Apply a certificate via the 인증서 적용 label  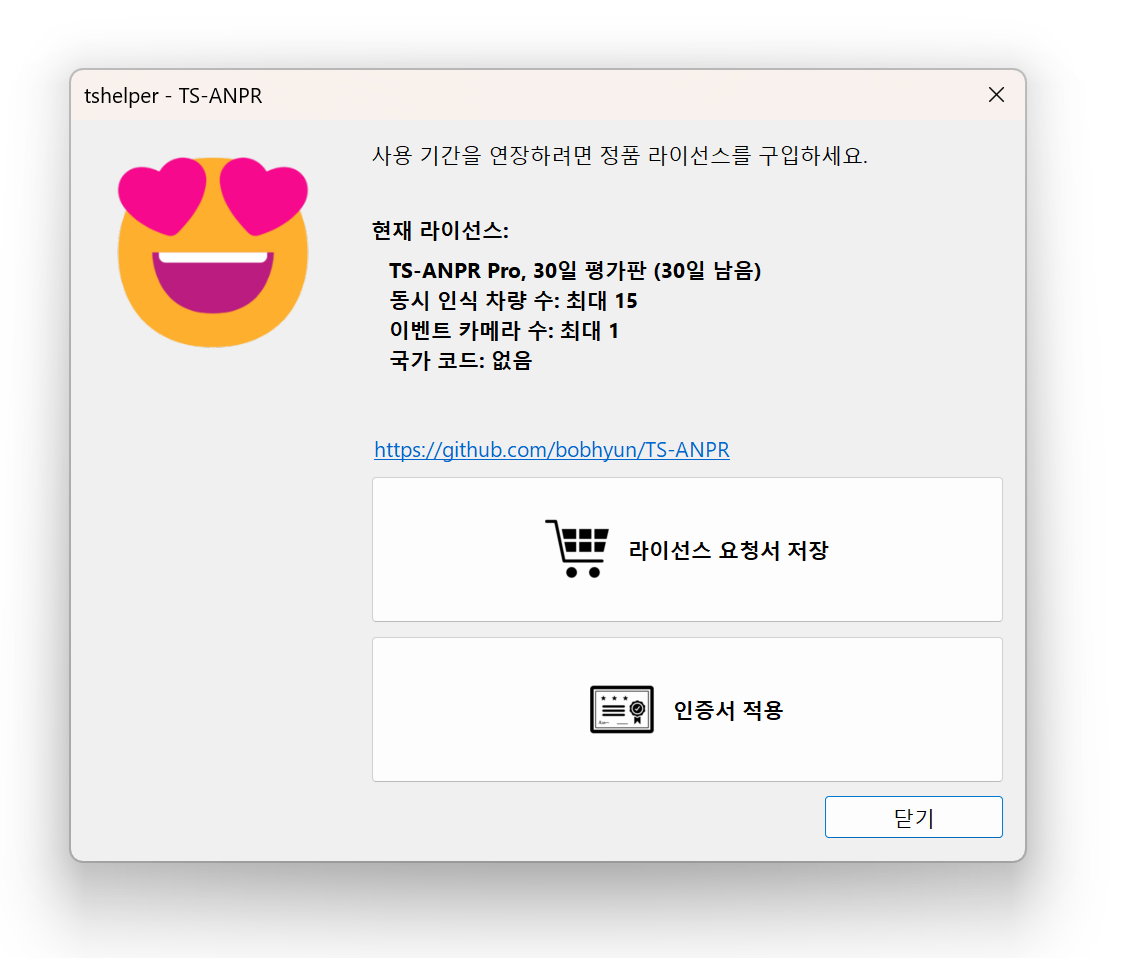coord(728,710)
